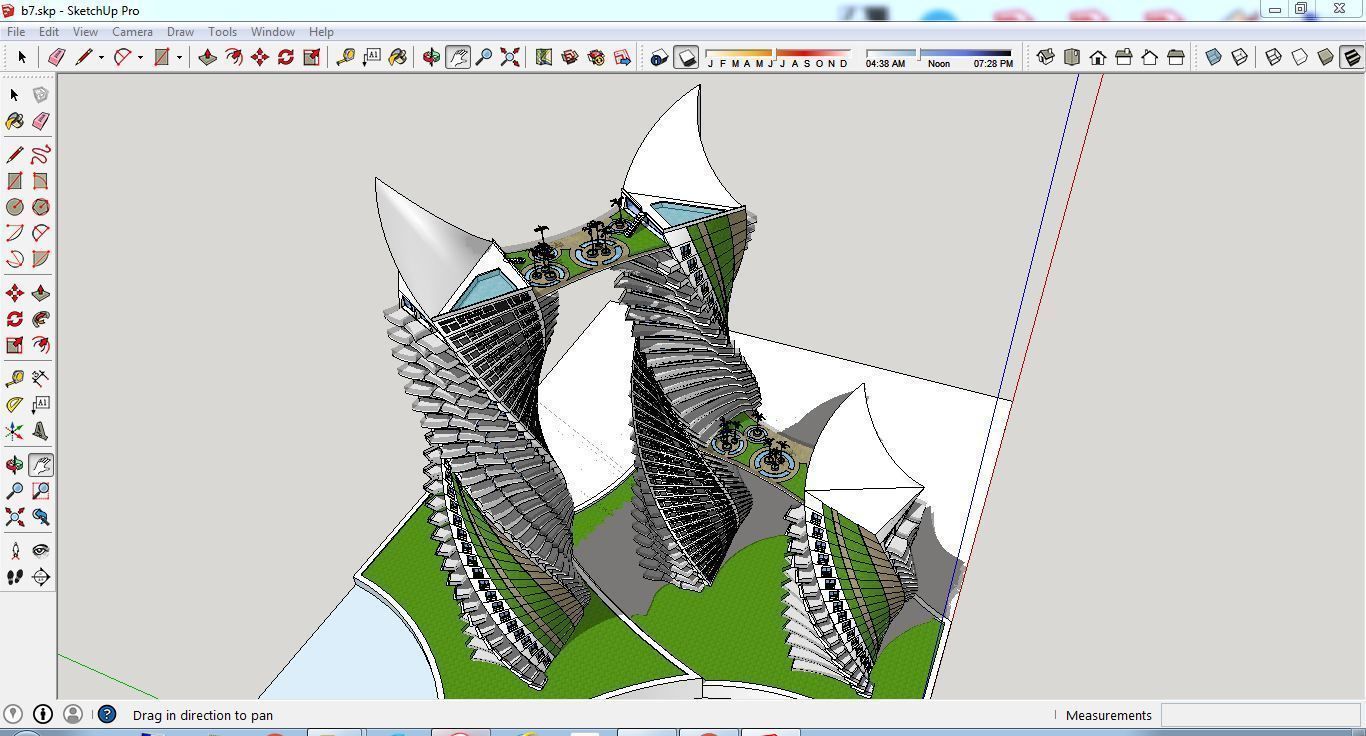Viewport: 1366px width, 736px height.
Task: Toggle Back Edges face style
Action: point(1240,58)
